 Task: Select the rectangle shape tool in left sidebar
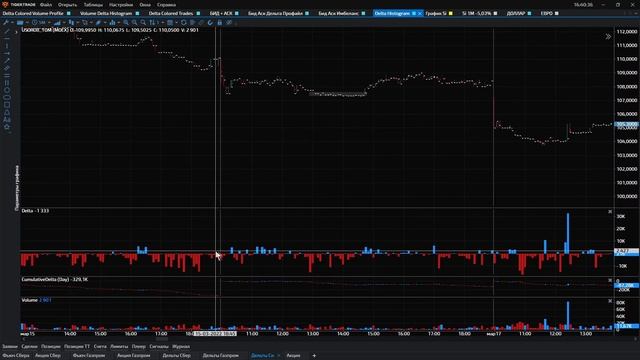(7, 105)
